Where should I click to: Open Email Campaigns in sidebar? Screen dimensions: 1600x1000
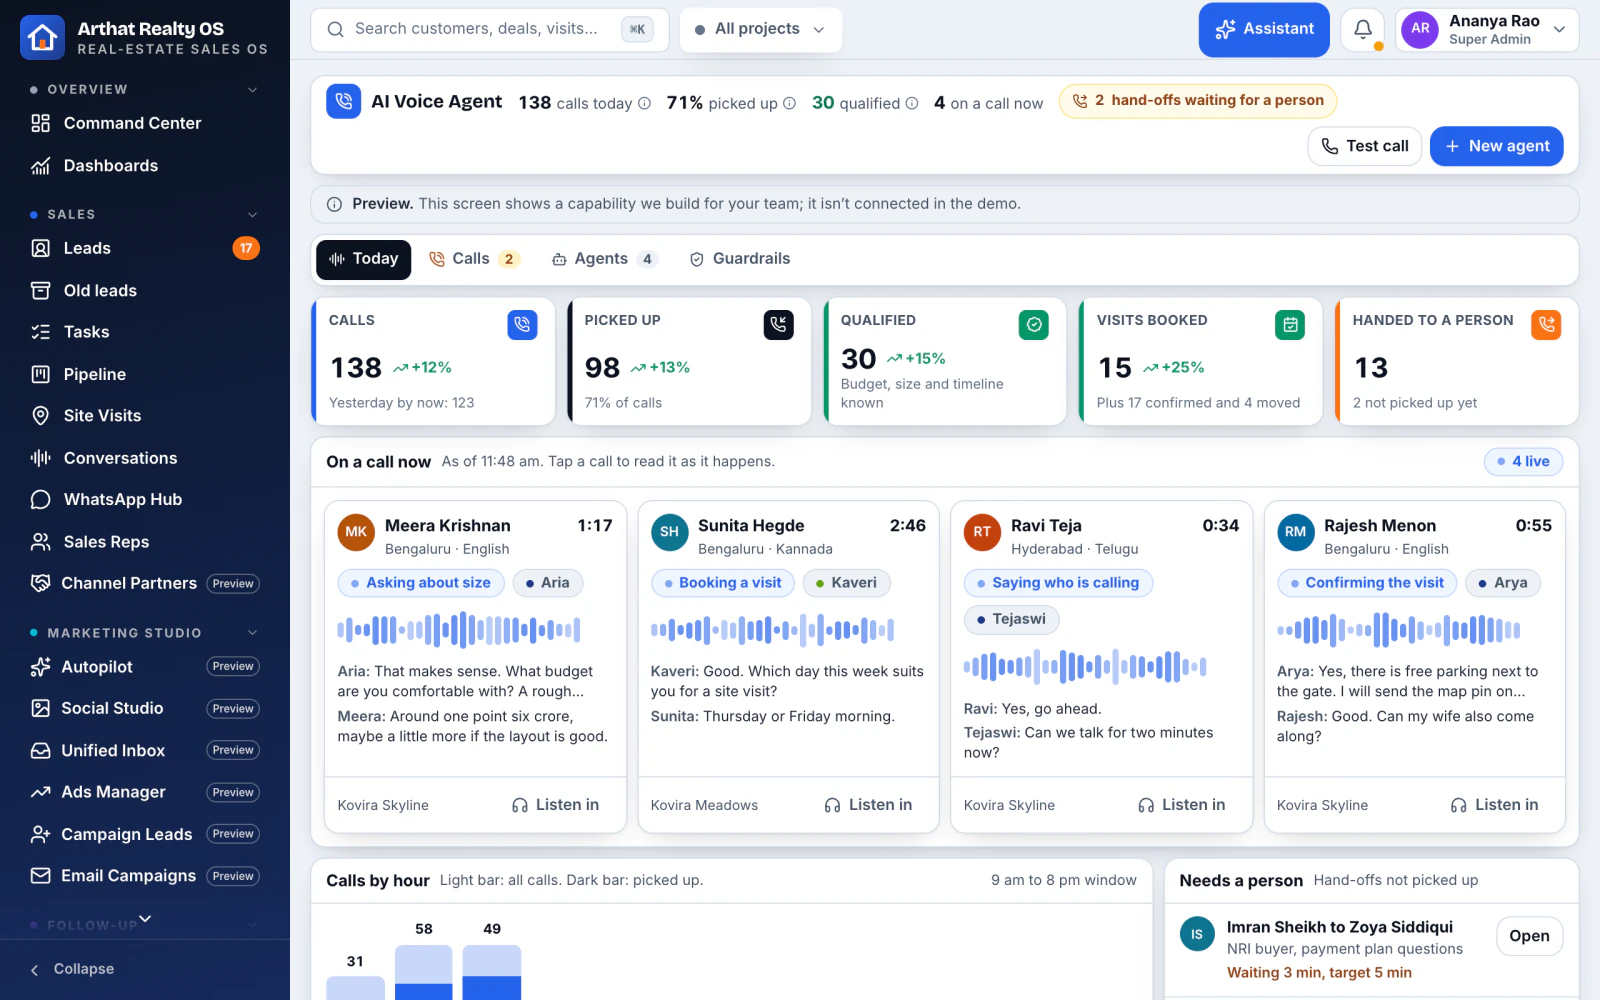[x=145, y=876]
